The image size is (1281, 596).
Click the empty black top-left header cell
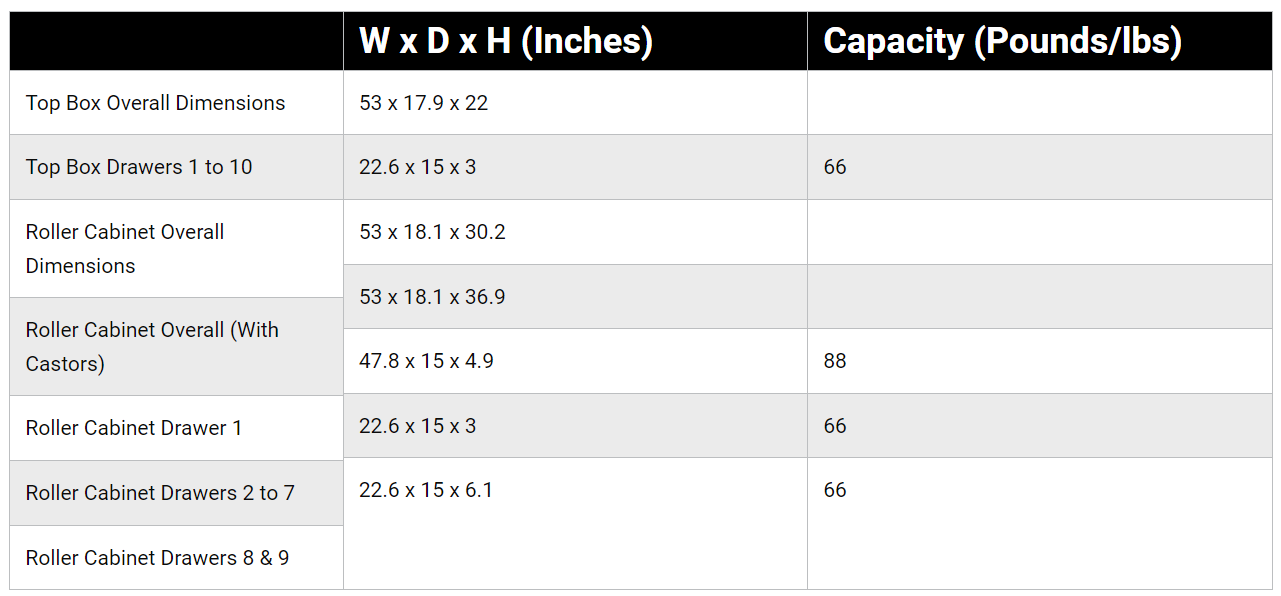(x=177, y=41)
